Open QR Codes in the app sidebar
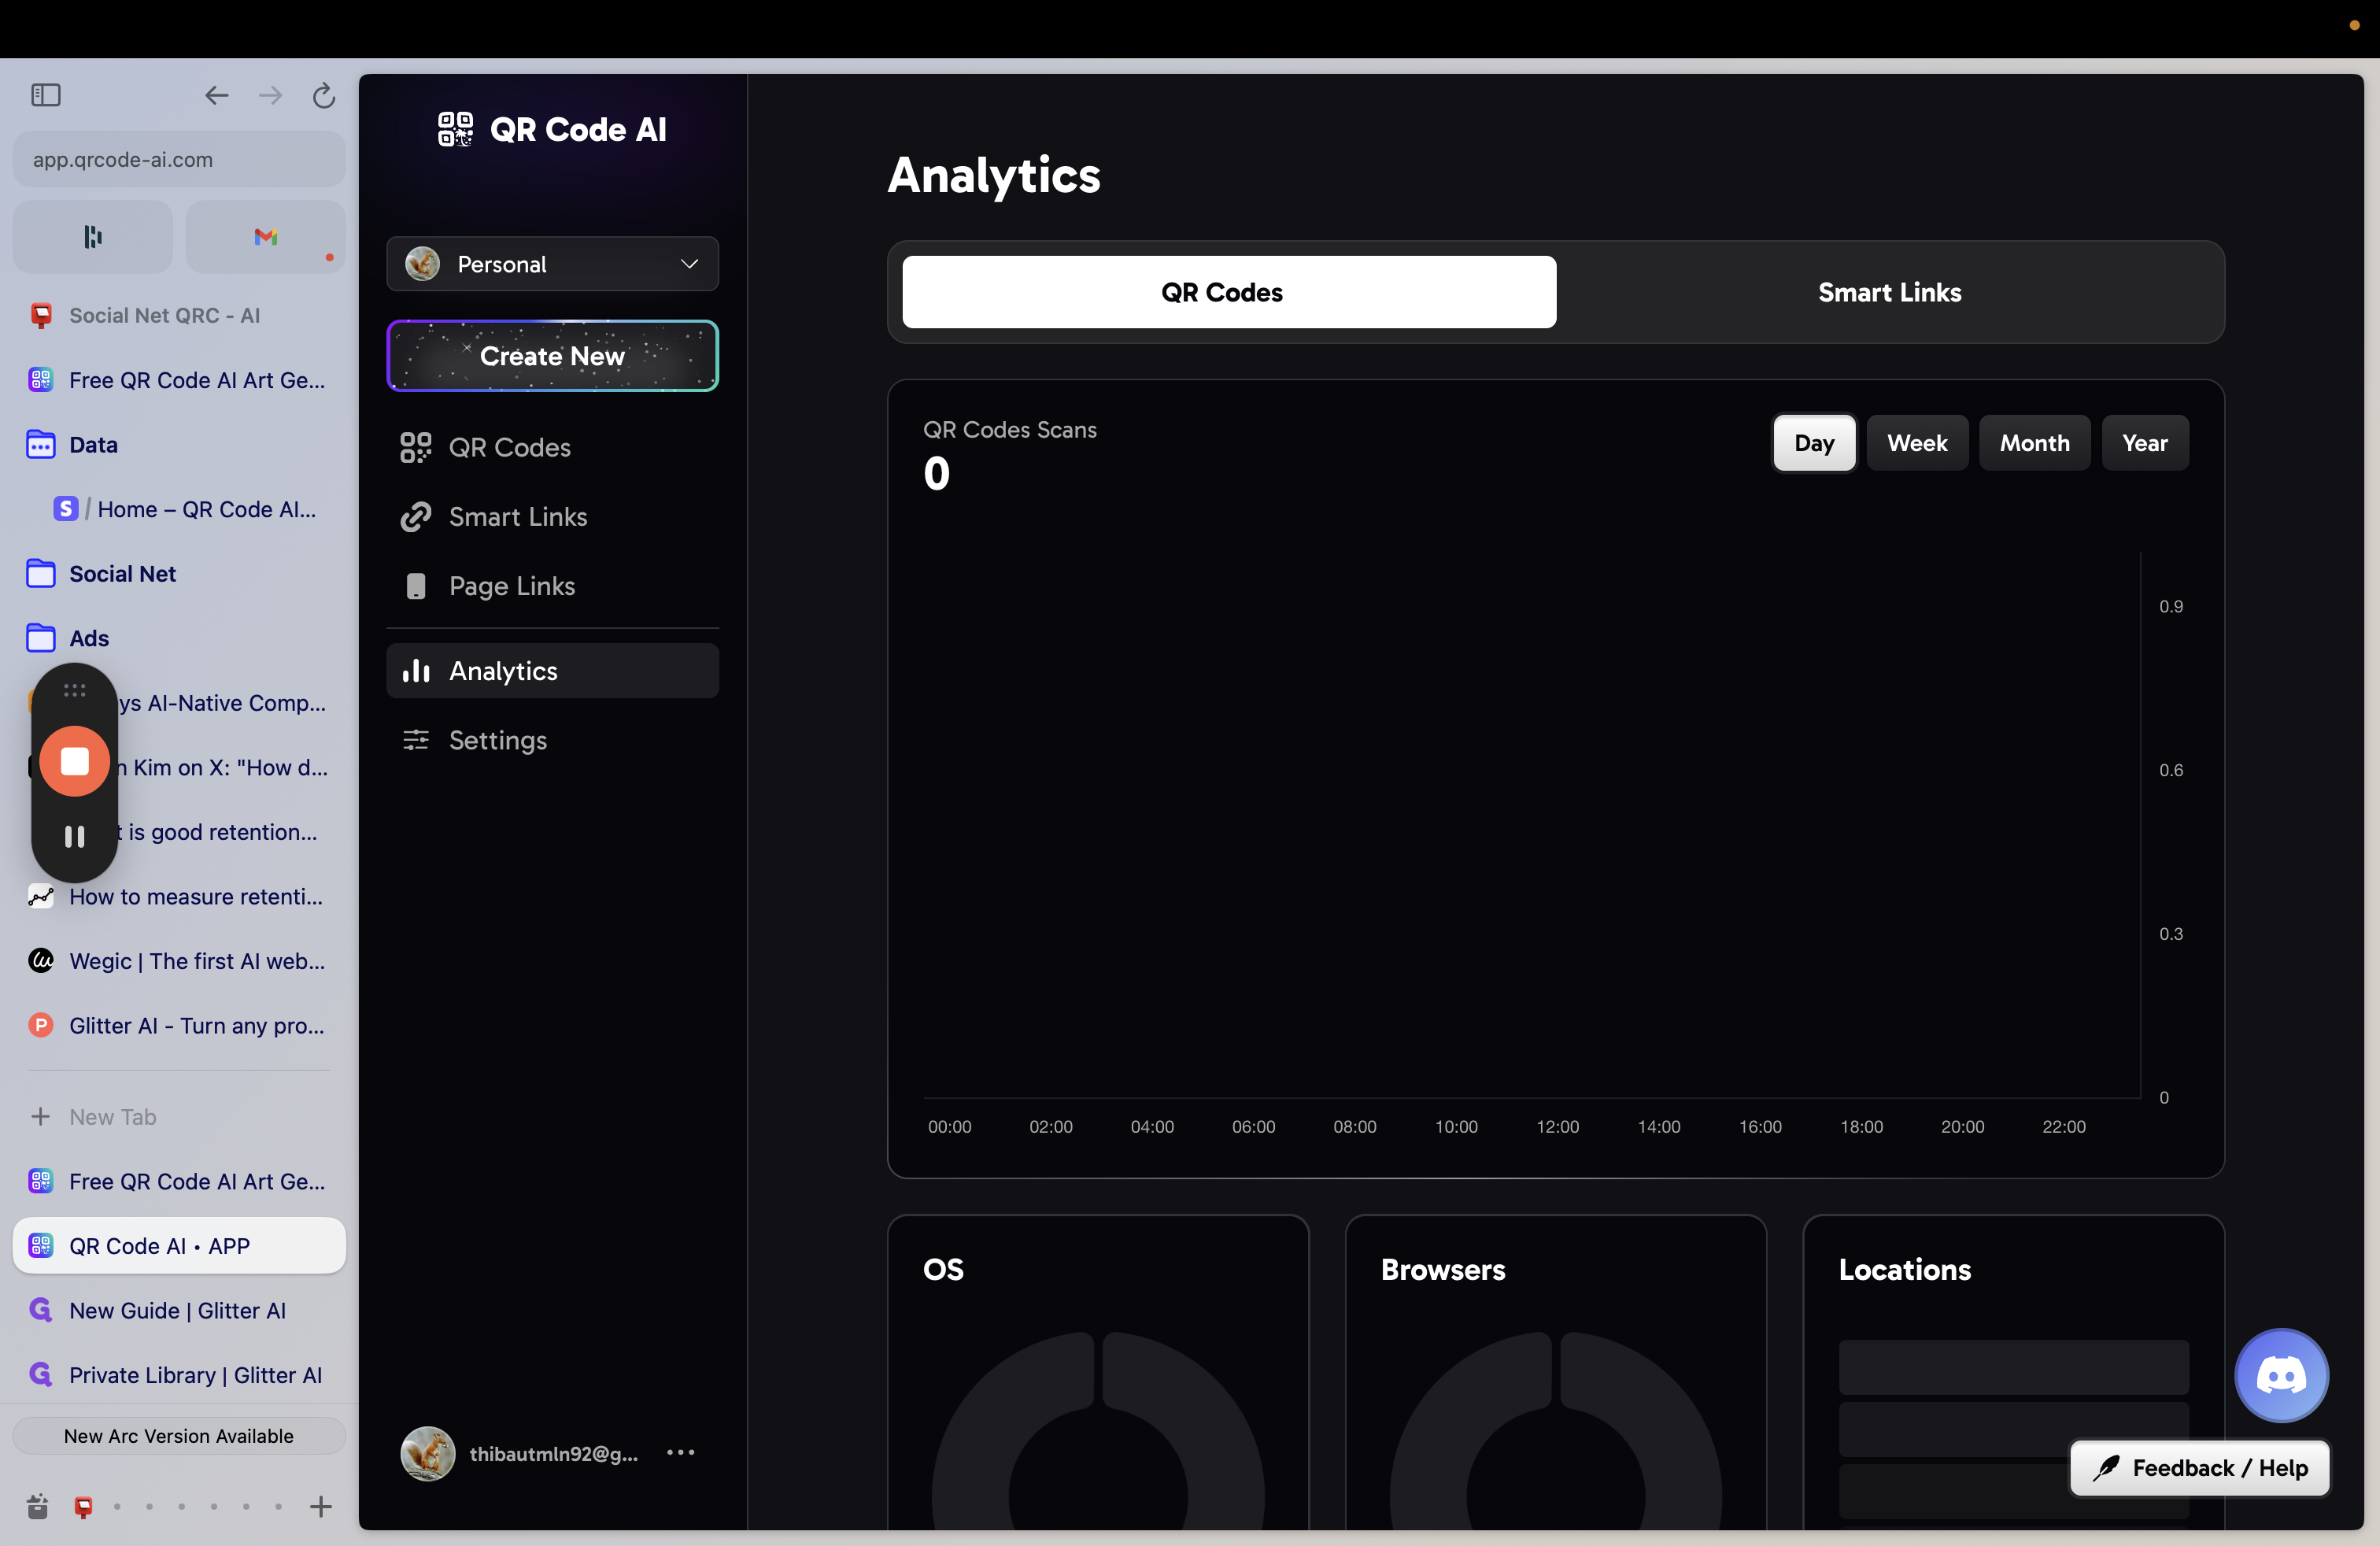Image resolution: width=2380 pixels, height=1546 pixels. [552, 447]
